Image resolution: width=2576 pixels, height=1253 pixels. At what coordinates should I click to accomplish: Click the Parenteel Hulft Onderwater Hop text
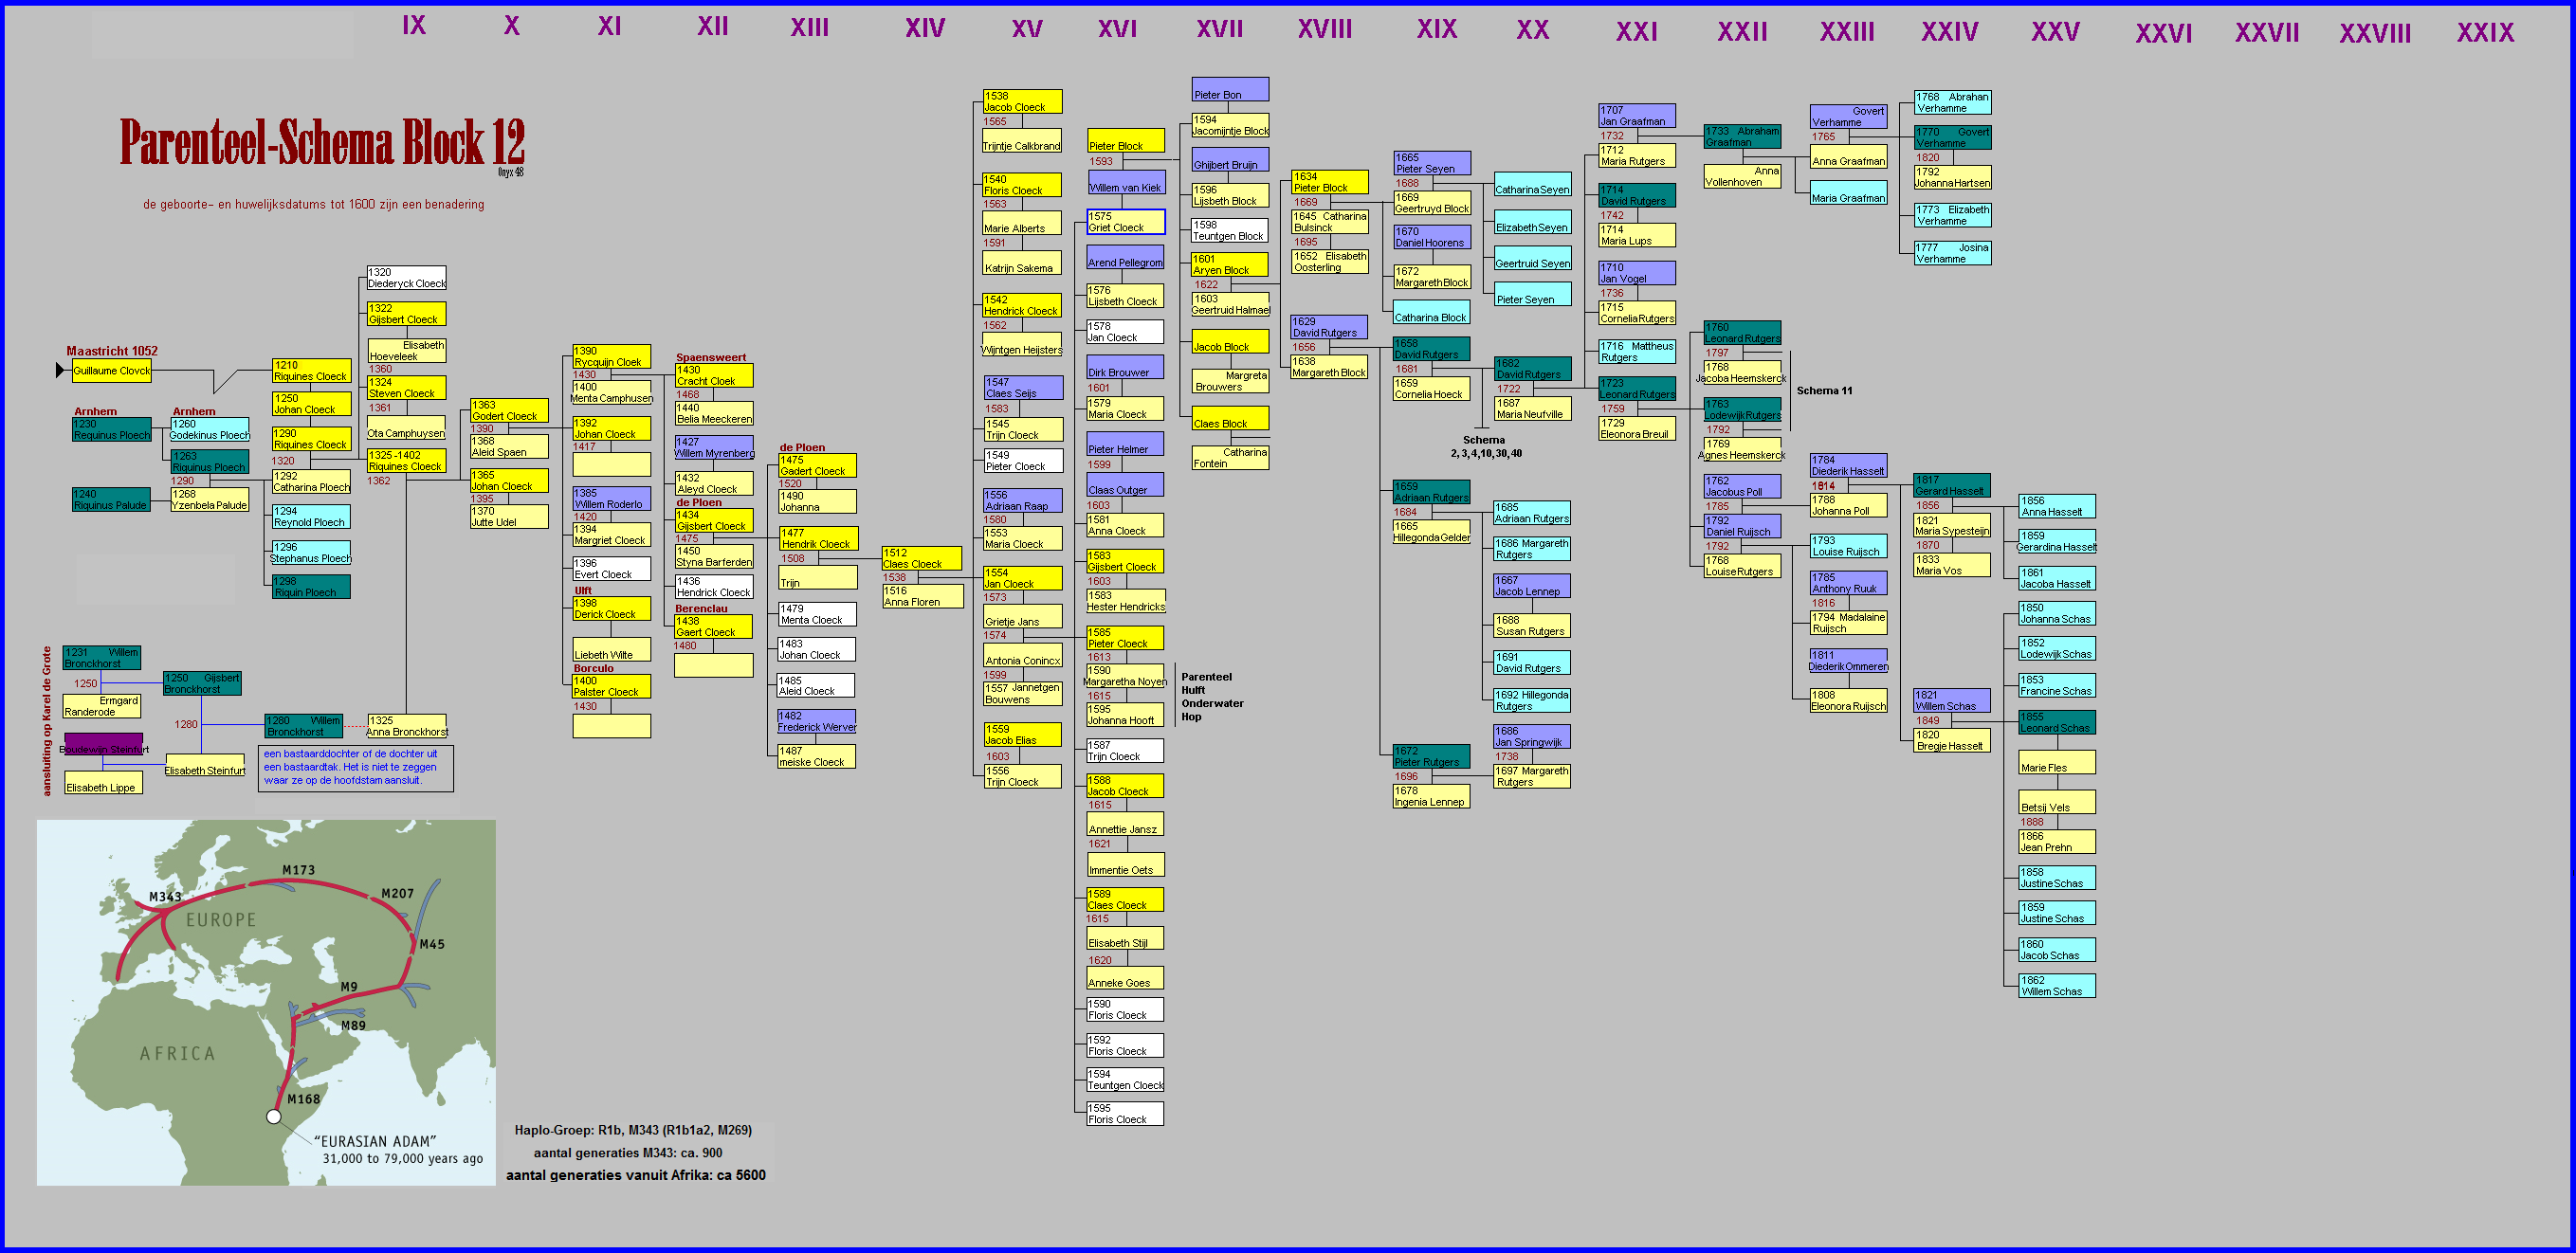1211,696
